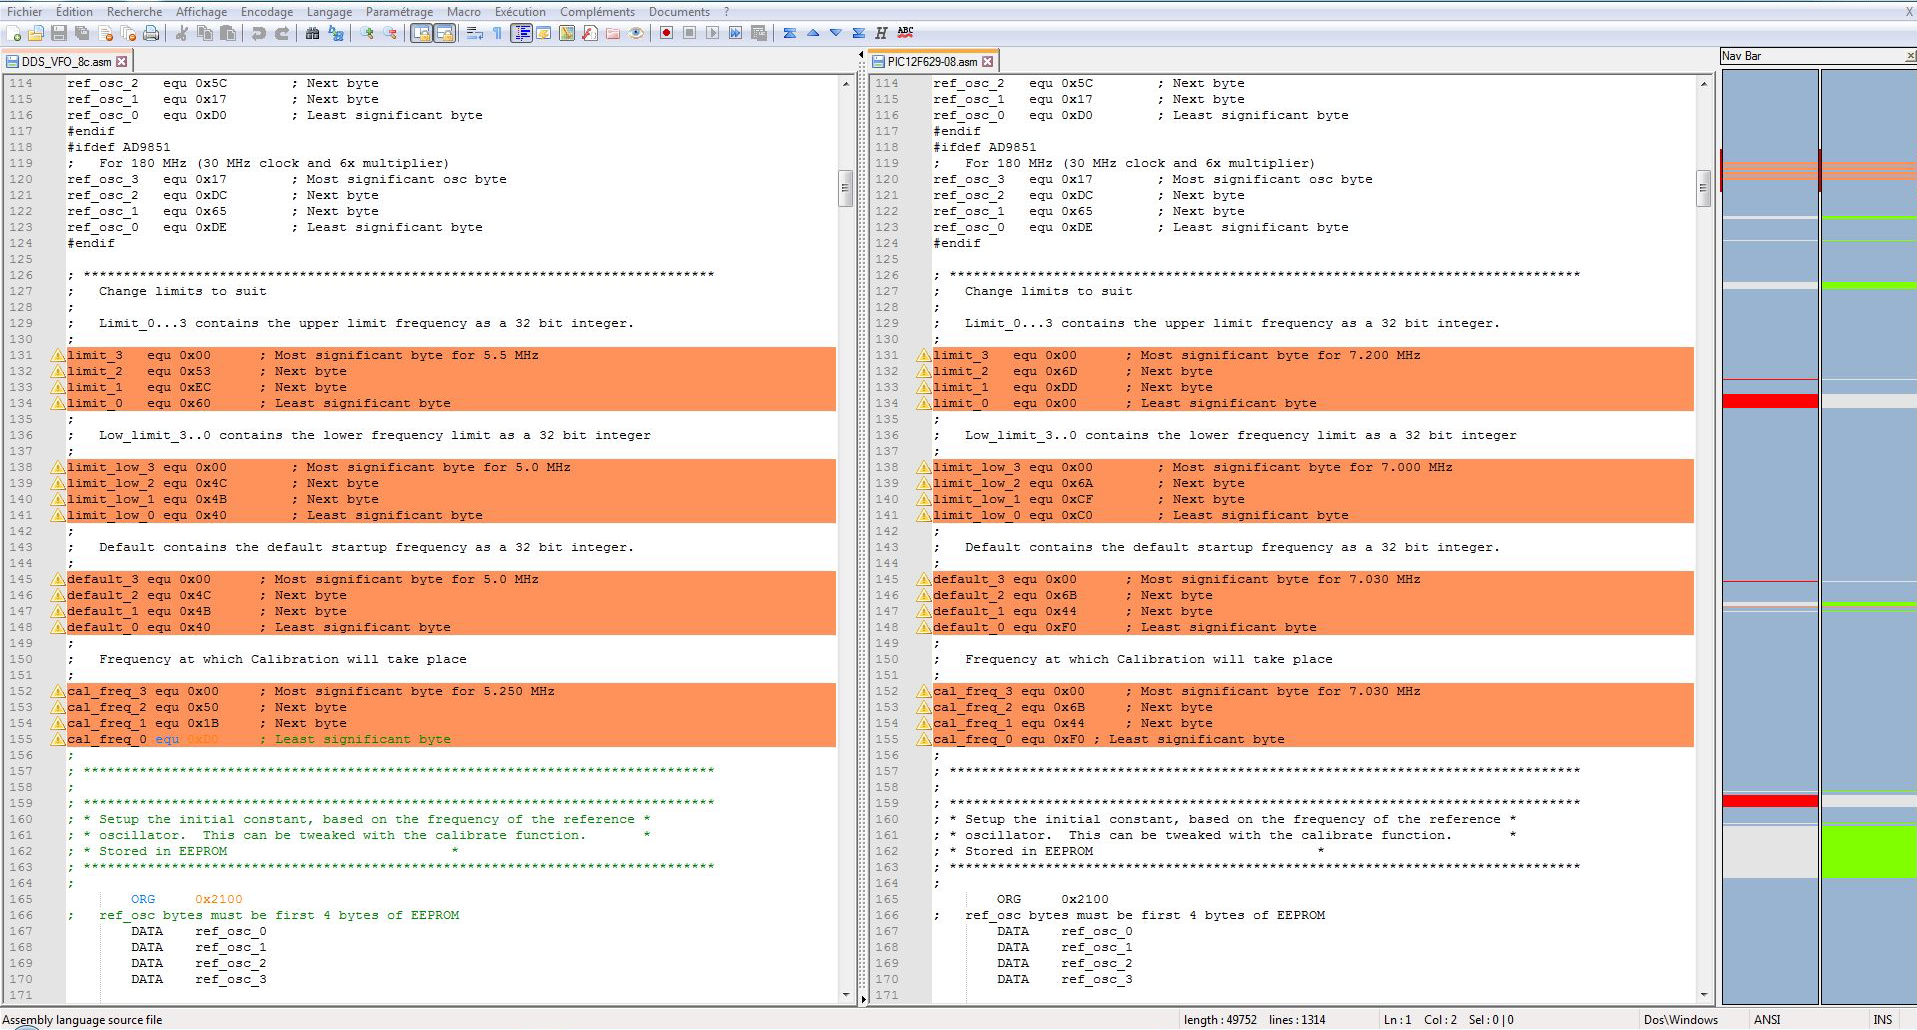This screenshot has width=1917, height=1030.
Task: Print the current document
Action: [150, 33]
